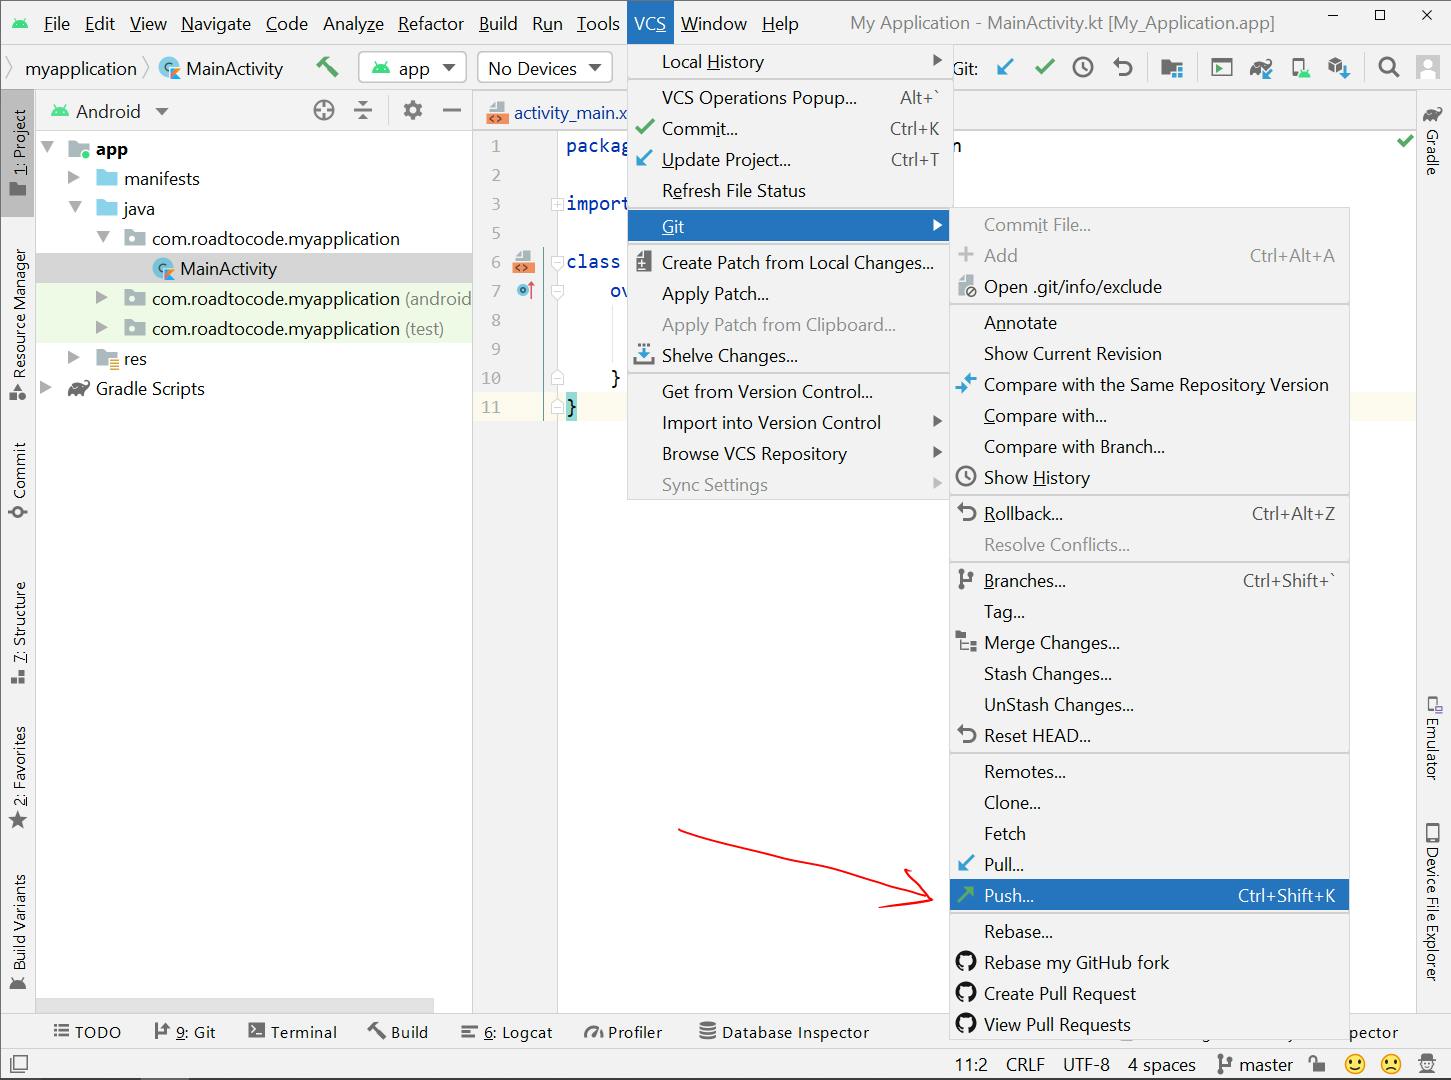The height and width of the screenshot is (1080, 1451).
Task: Select Push... in the Git submenu
Action: click(x=1149, y=895)
